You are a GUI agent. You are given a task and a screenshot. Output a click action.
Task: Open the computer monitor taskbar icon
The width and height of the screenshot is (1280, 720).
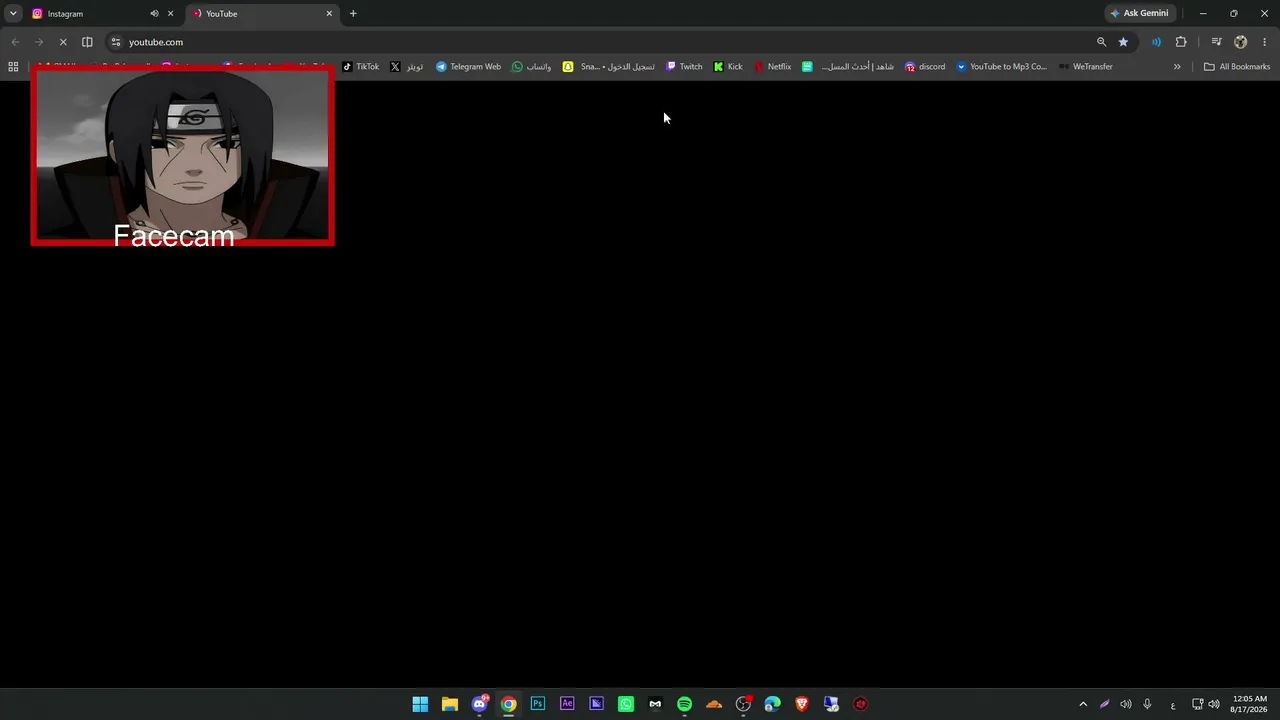coord(831,704)
